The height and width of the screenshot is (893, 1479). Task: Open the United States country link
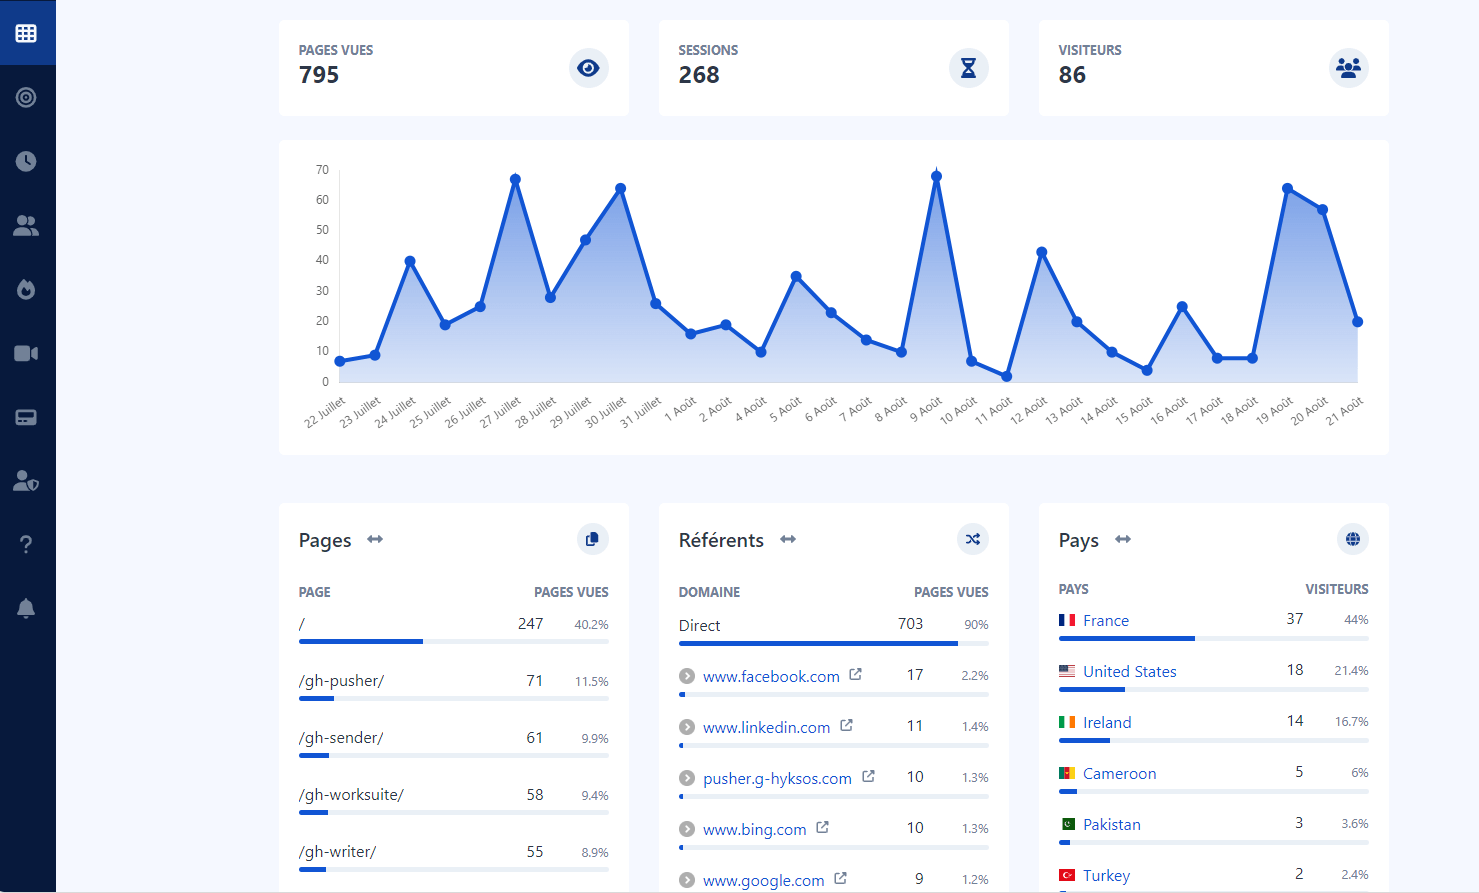click(1130, 671)
